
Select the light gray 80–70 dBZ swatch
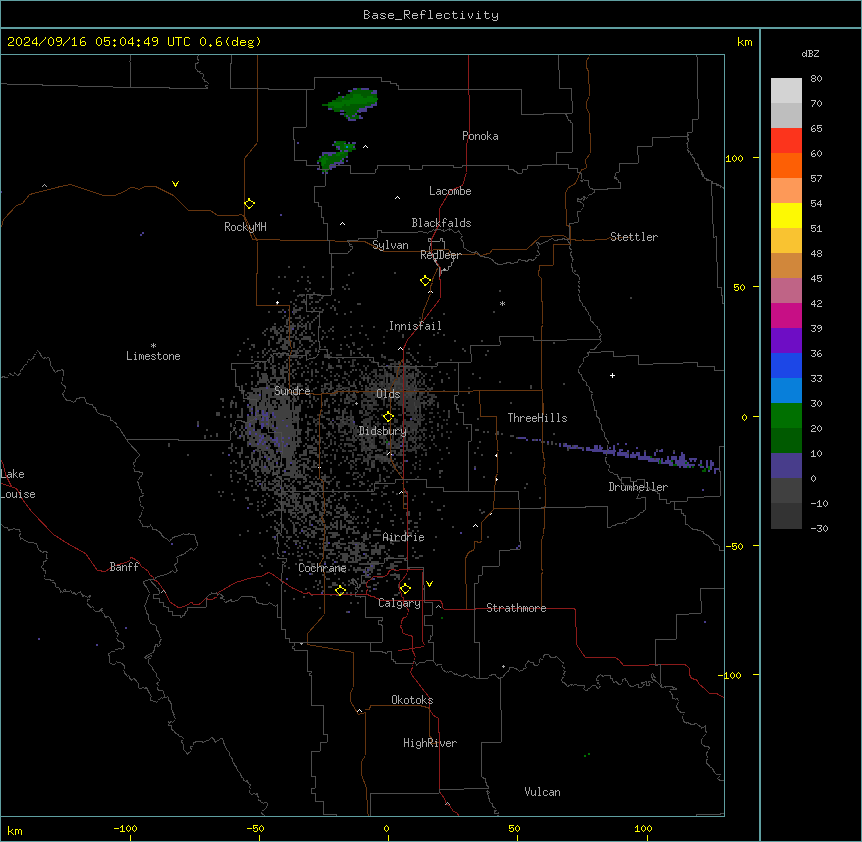[786, 90]
